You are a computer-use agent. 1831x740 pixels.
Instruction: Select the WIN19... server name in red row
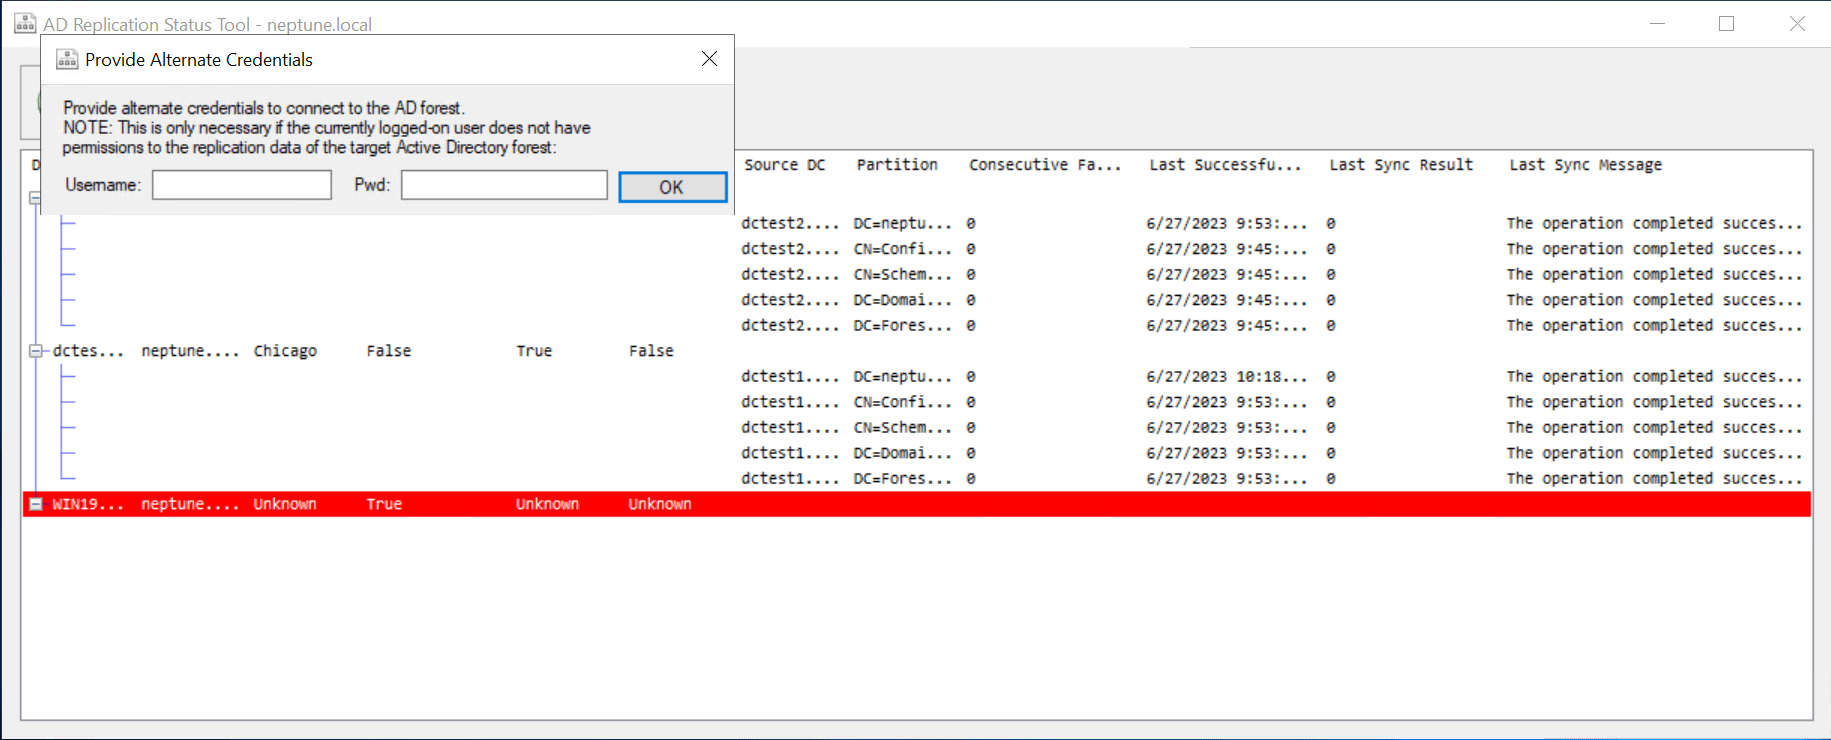pos(88,504)
